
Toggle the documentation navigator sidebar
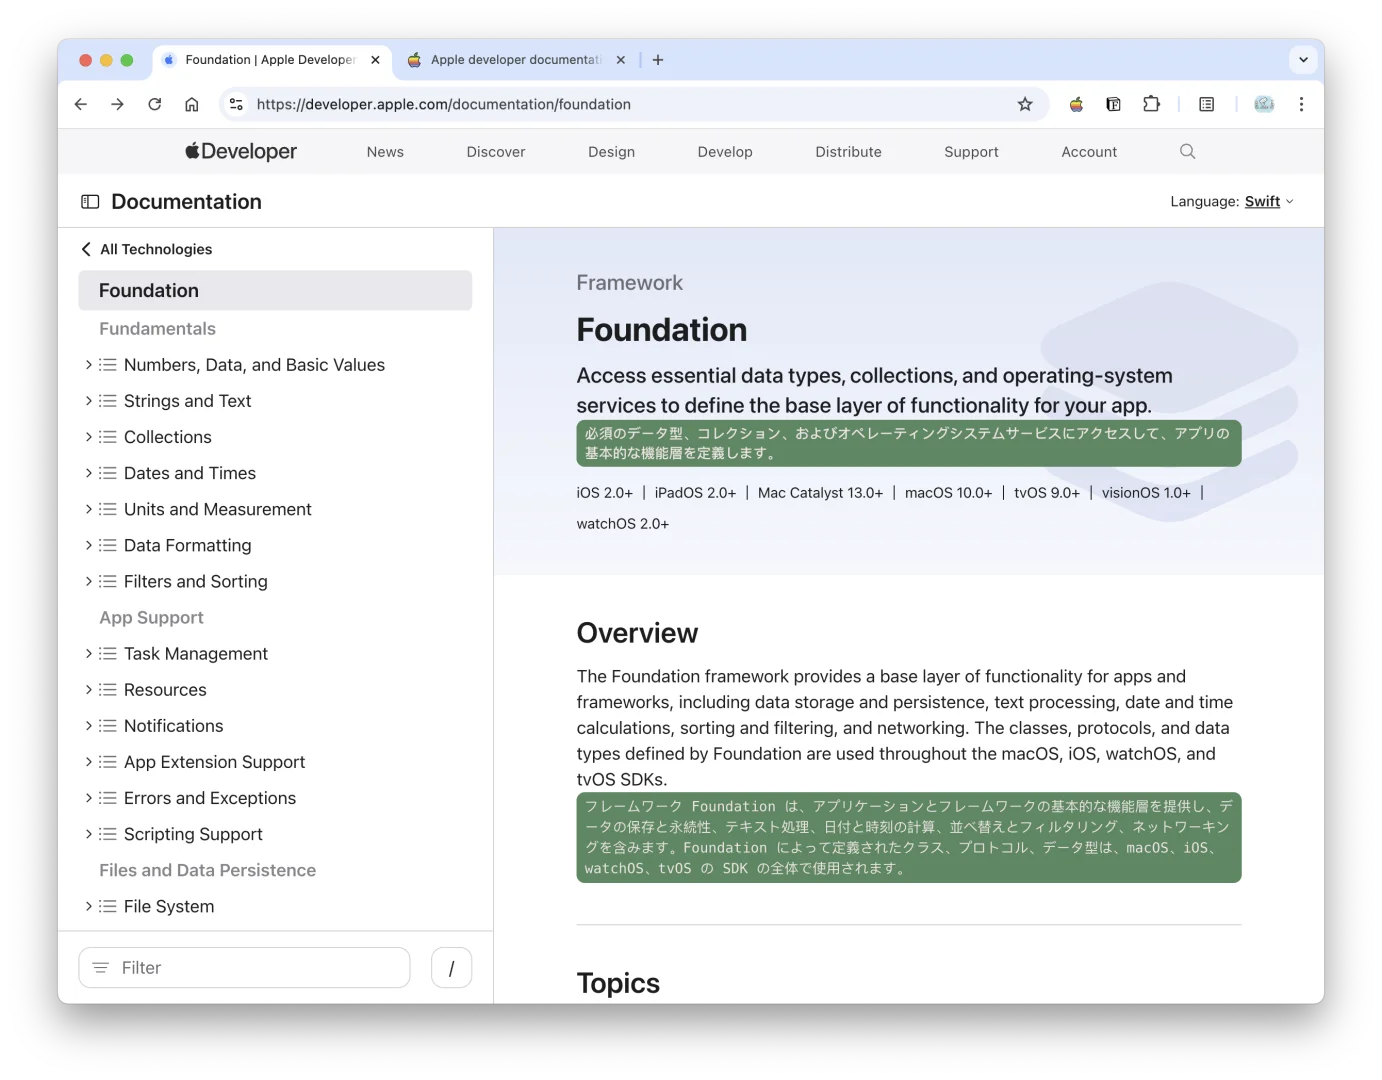(x=90, y=202)
